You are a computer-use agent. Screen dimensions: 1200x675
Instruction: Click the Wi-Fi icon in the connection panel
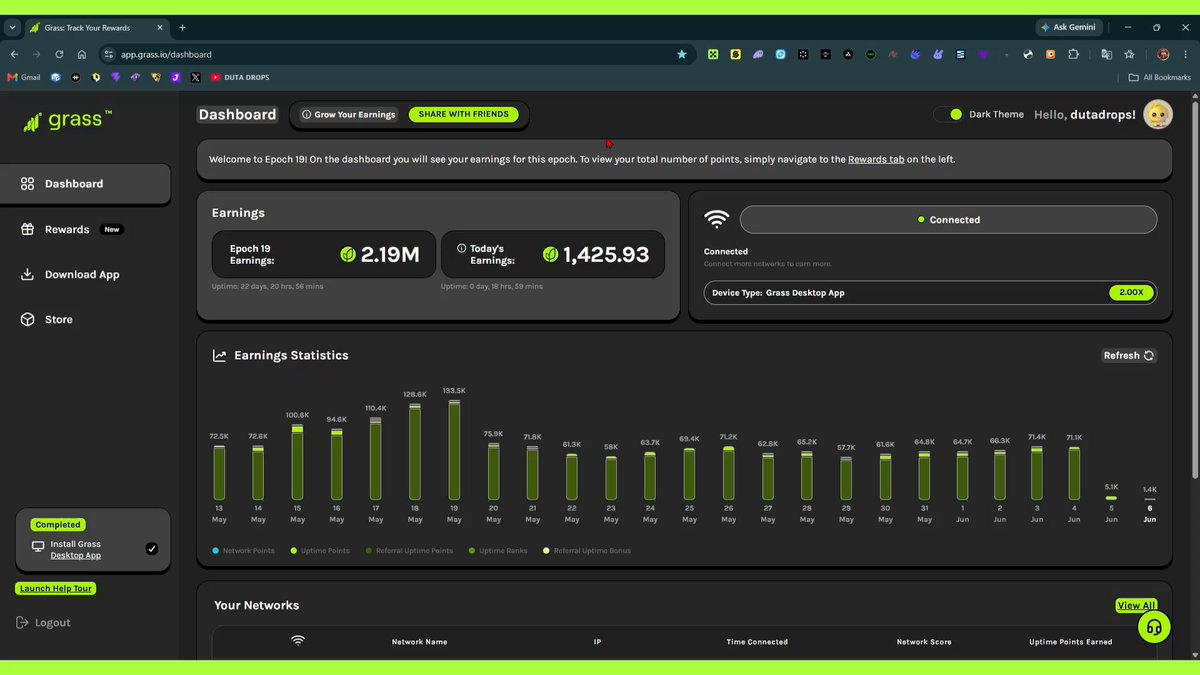click(x=716, y=219)
